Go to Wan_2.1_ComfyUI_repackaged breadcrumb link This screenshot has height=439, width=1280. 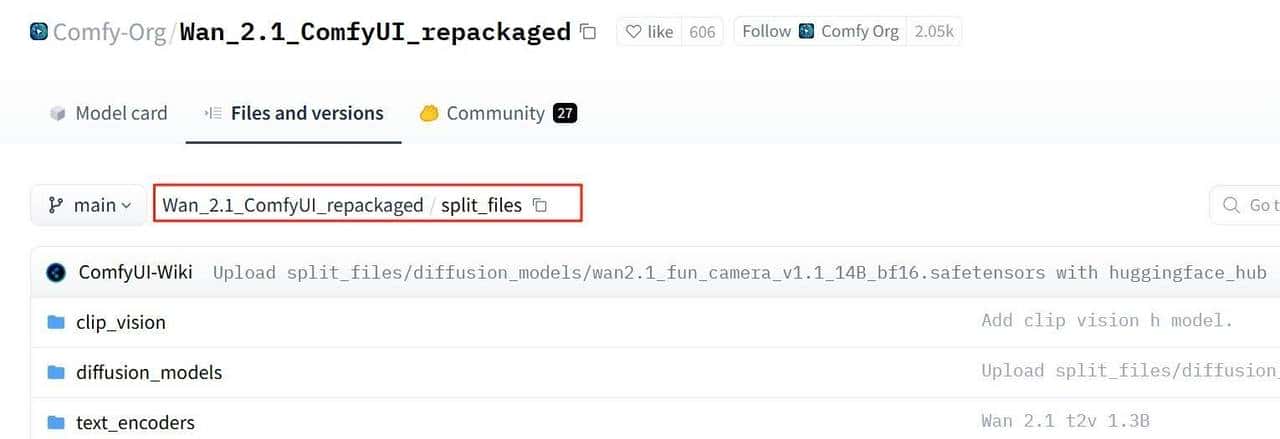click(x=293, y=205)
